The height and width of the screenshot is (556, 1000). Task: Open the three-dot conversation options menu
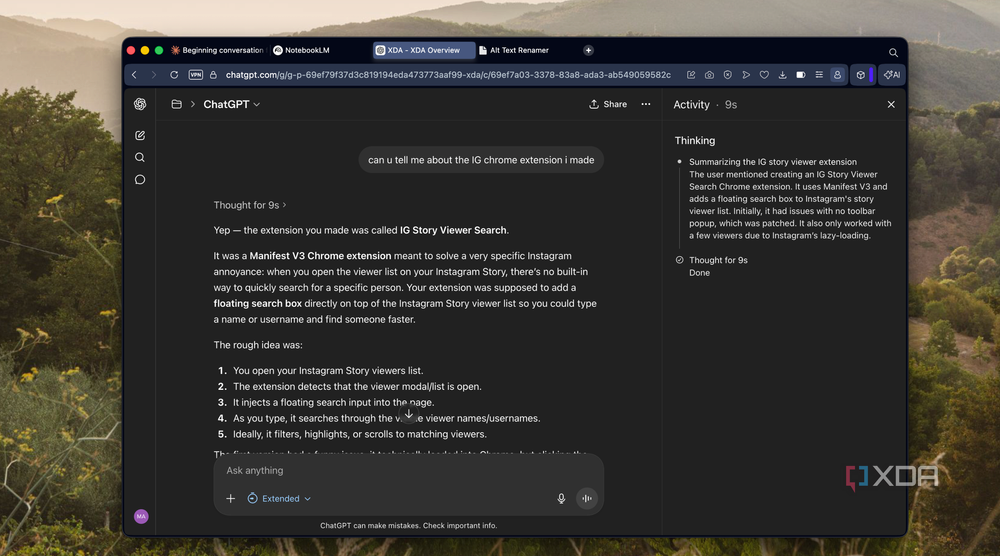coord(645,104)
